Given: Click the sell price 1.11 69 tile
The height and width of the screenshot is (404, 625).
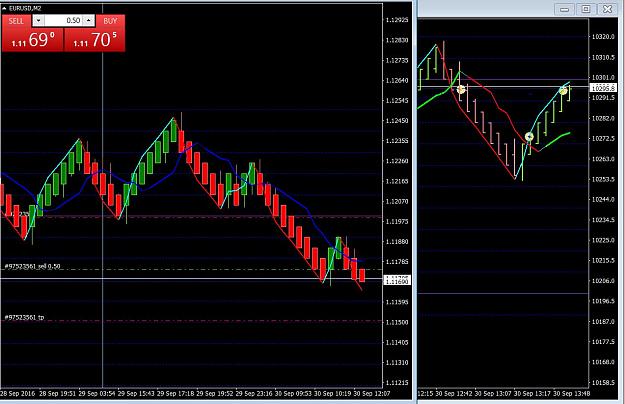Looking at the screenshot, I should click(x=33, y=39).
